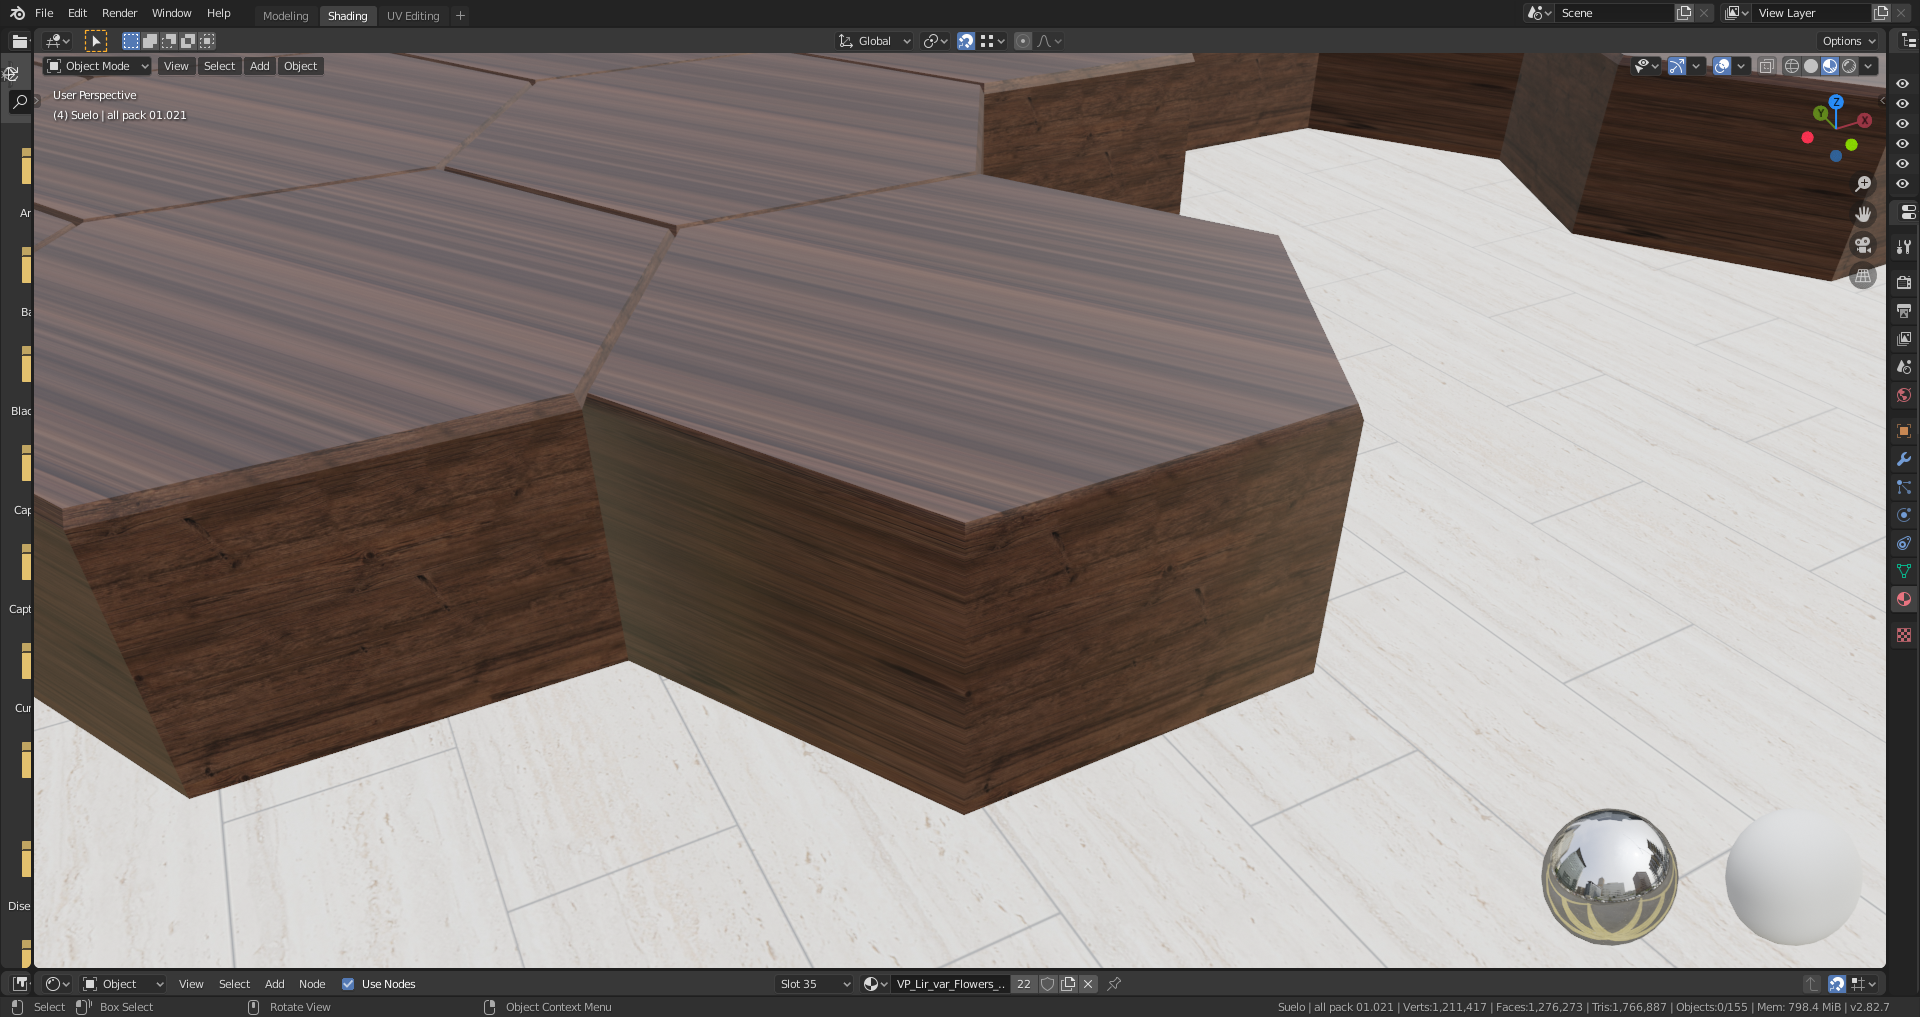Select rendered viewport shading
Viewport: 1920px width, 1017px height.
coord(1849,66)
